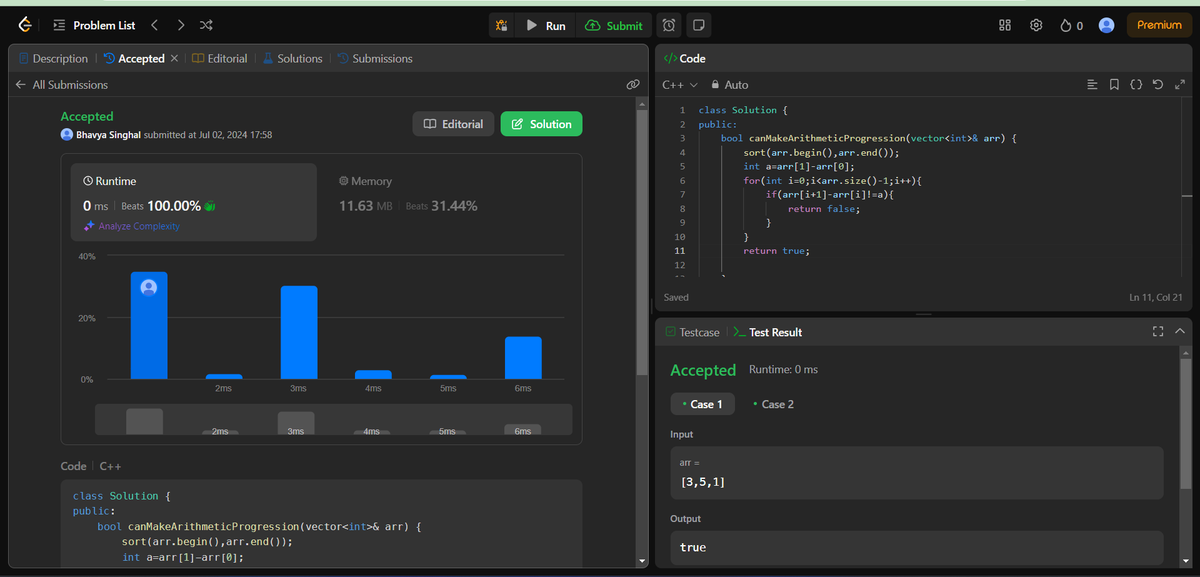Switch to the Testcase tab

point(692,332)
